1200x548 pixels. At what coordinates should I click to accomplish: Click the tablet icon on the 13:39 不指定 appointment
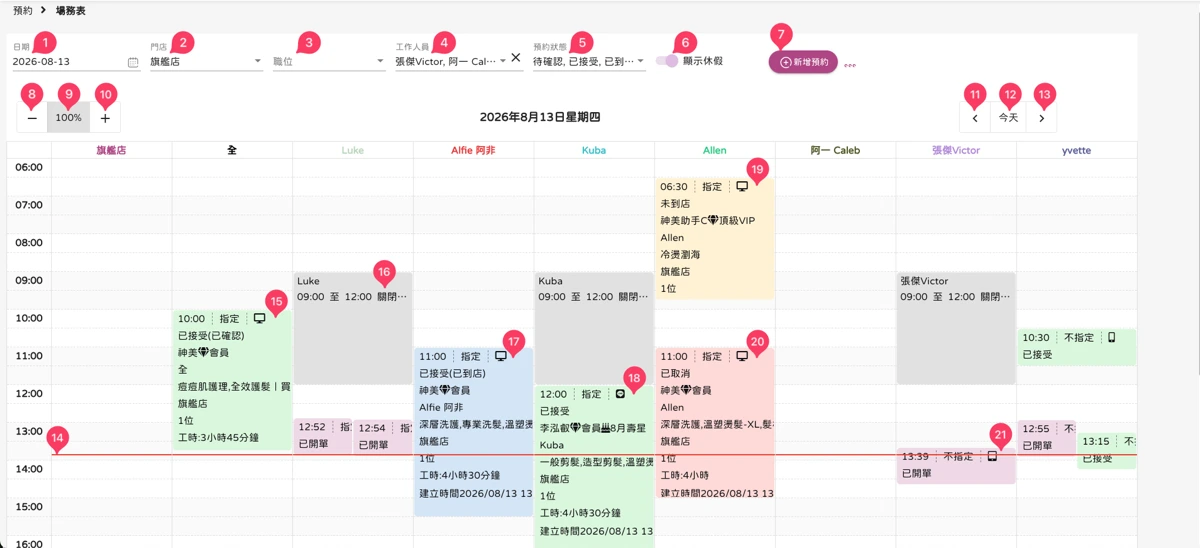pos(992,456)
